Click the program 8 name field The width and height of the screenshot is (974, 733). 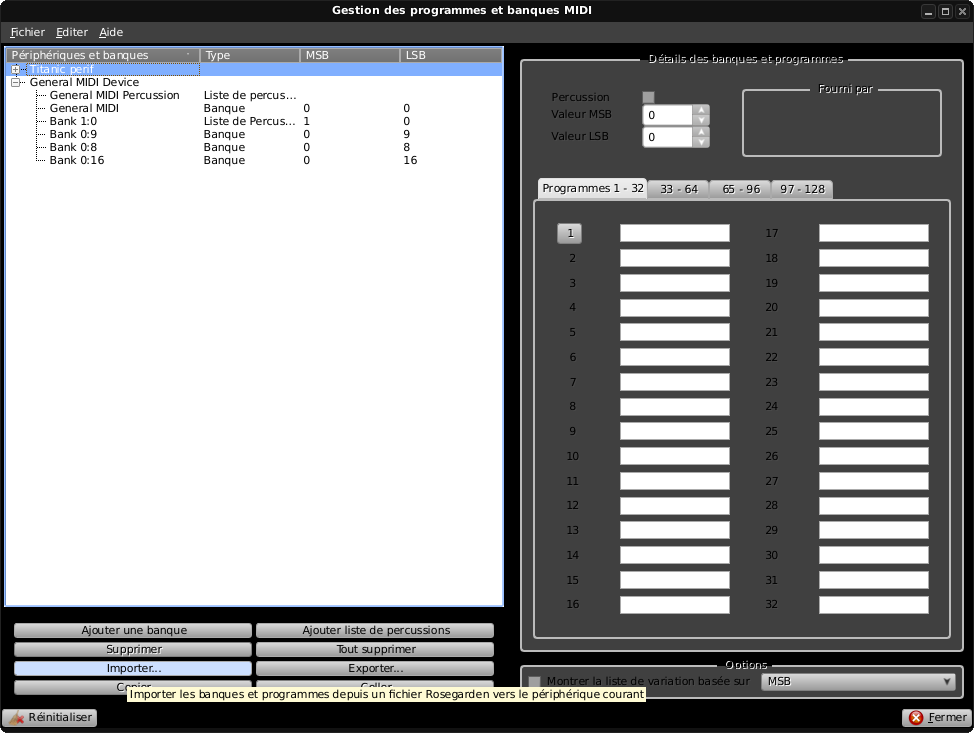[x=675, y=406]
